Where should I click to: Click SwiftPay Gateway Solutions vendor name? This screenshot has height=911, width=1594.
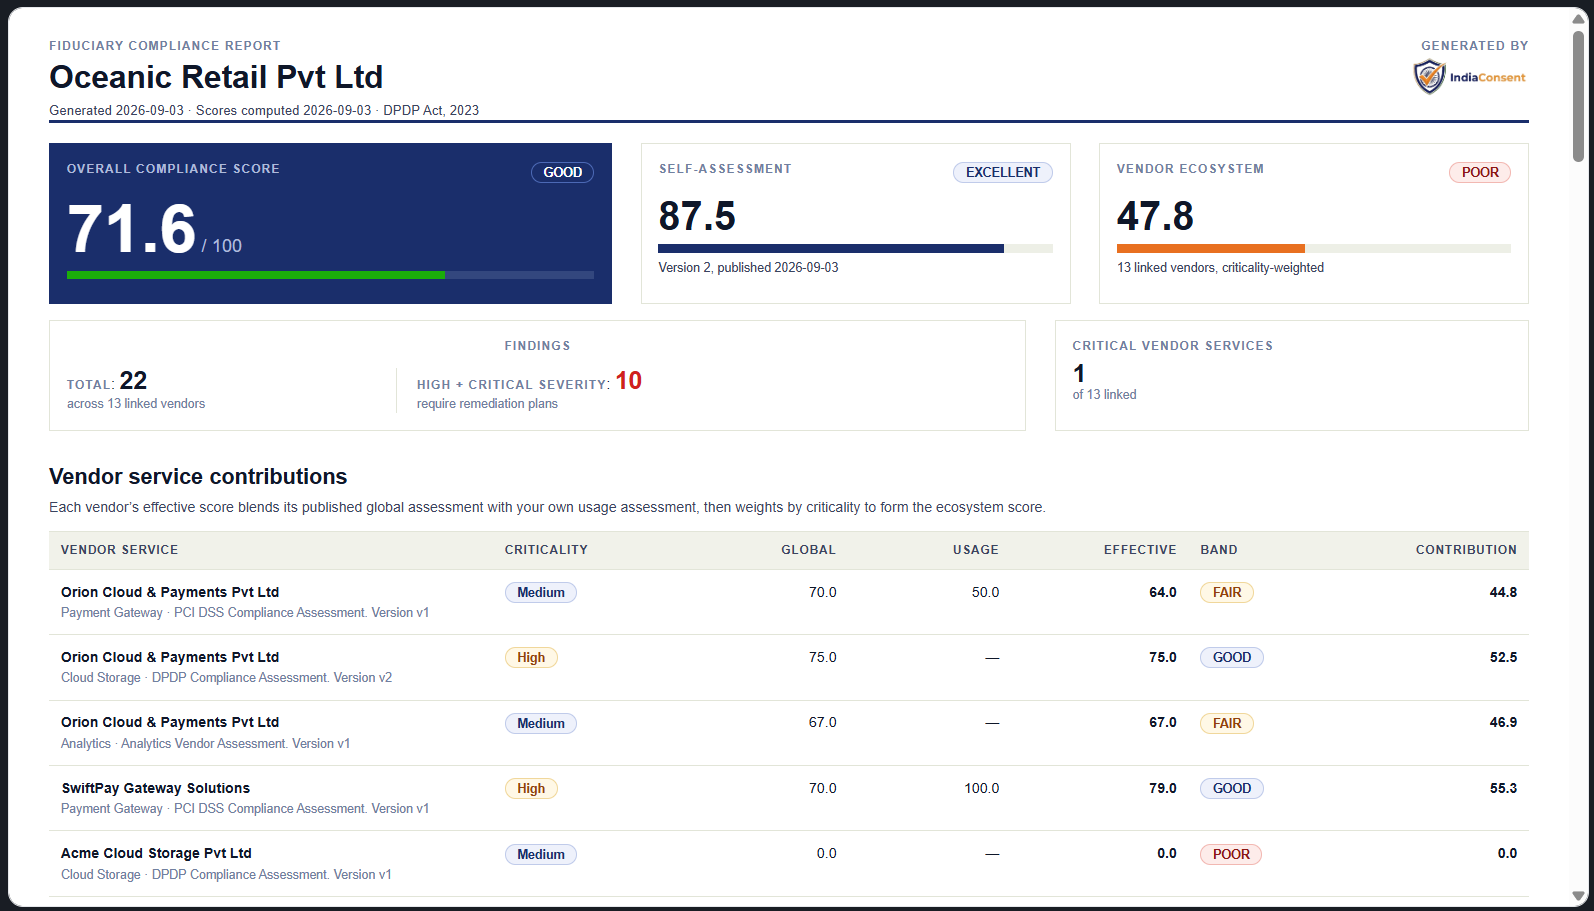[155, 788]
